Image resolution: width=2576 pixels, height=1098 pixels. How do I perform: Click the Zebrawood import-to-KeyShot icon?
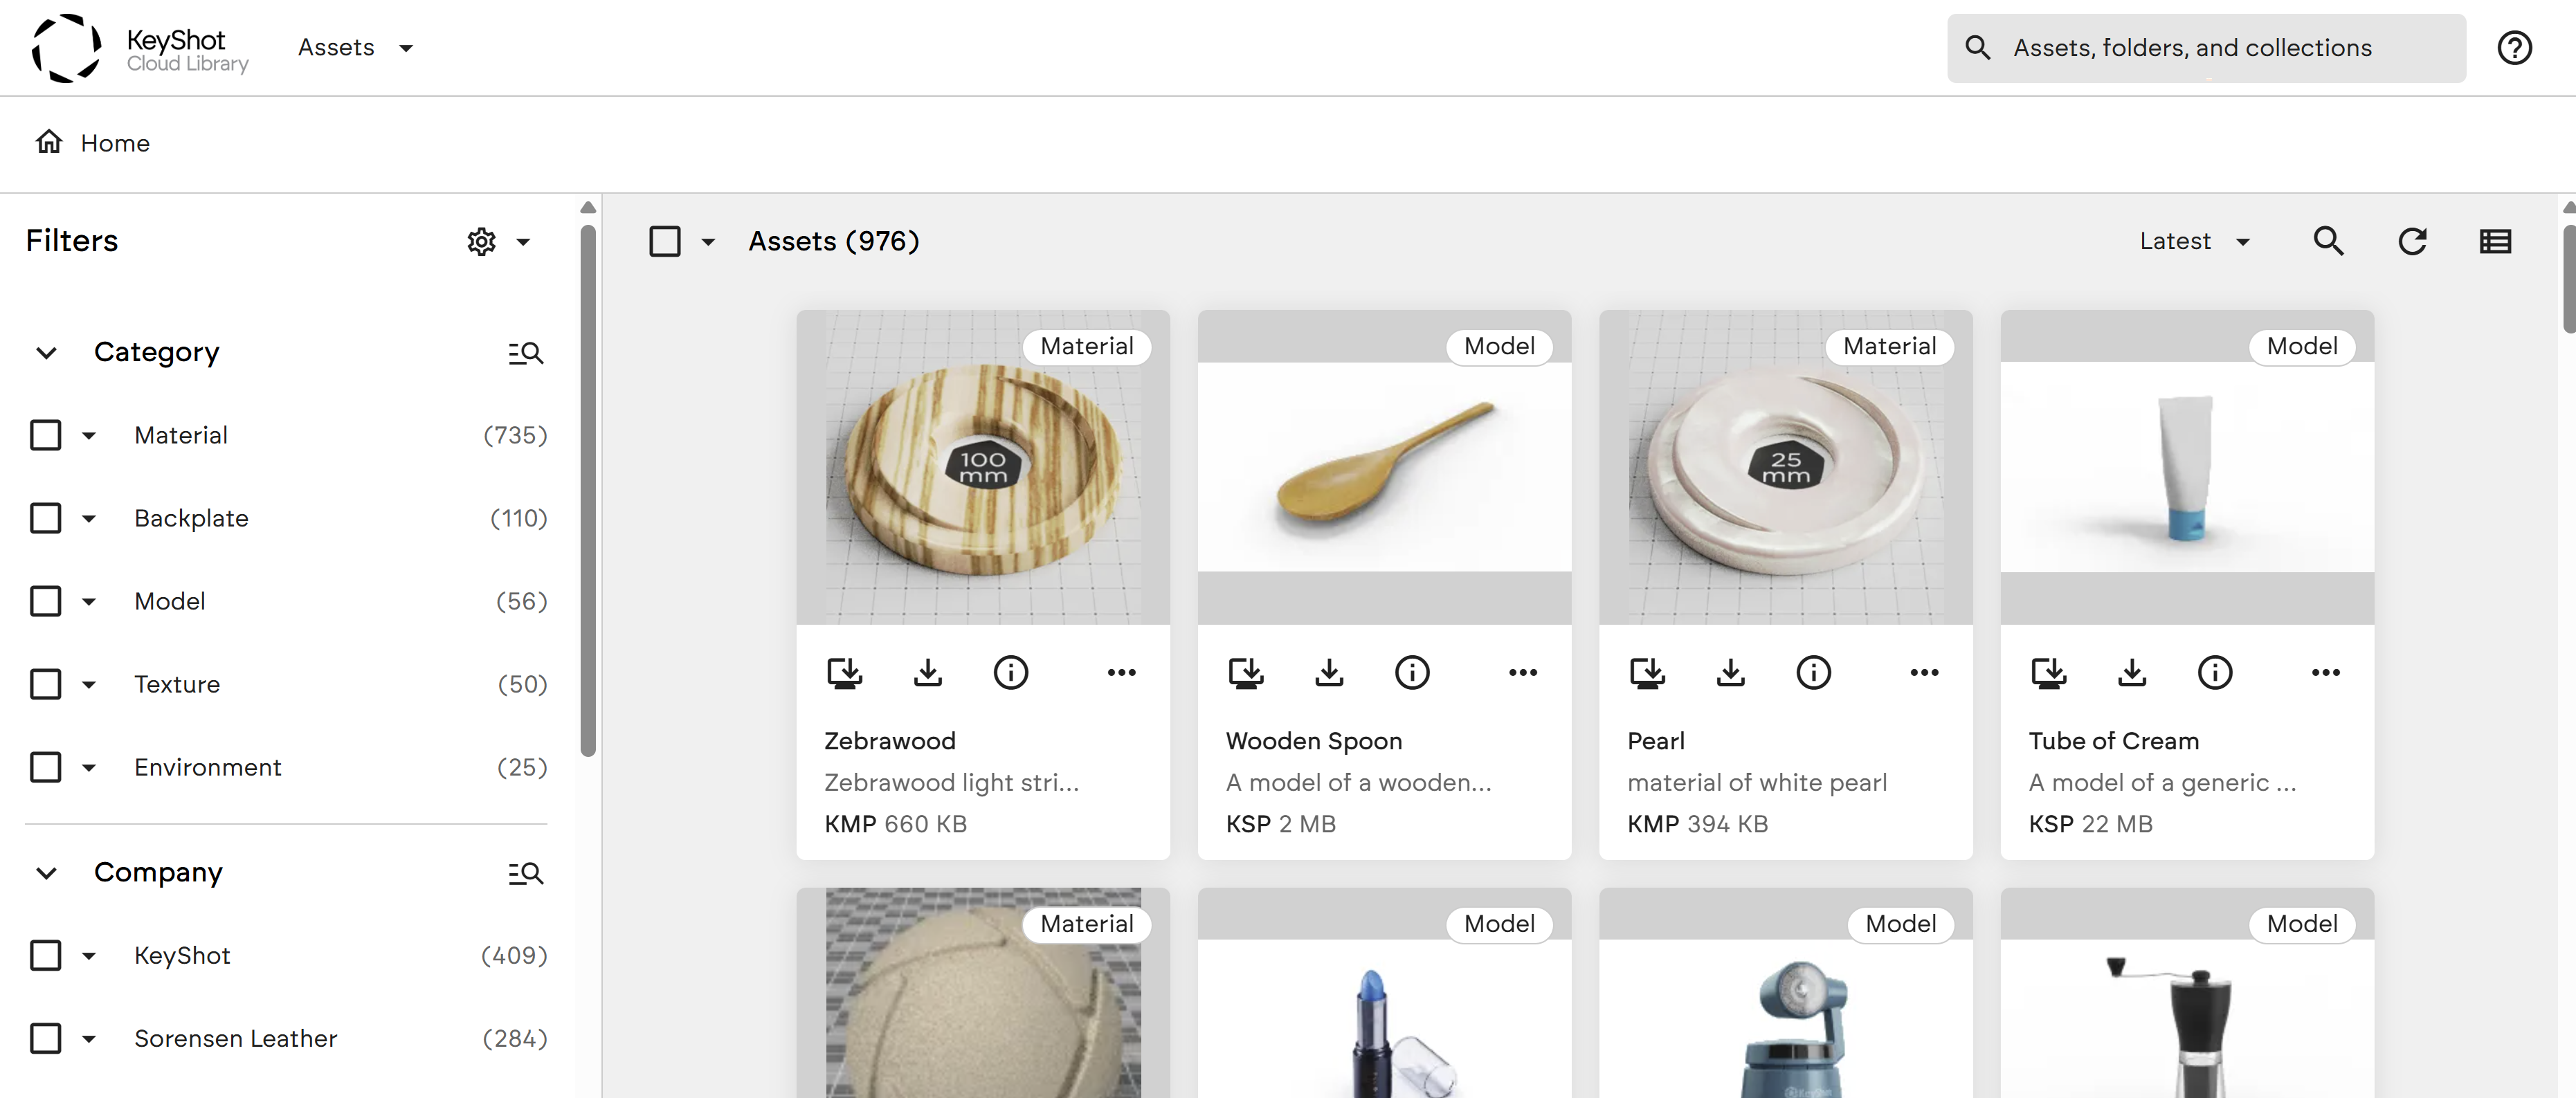tap(844, 673)
